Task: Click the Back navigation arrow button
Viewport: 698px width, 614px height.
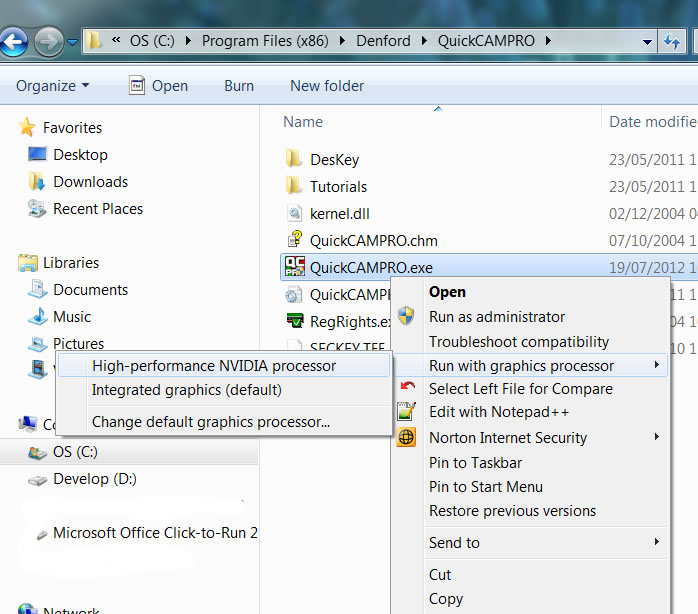Action: [13, 42]
